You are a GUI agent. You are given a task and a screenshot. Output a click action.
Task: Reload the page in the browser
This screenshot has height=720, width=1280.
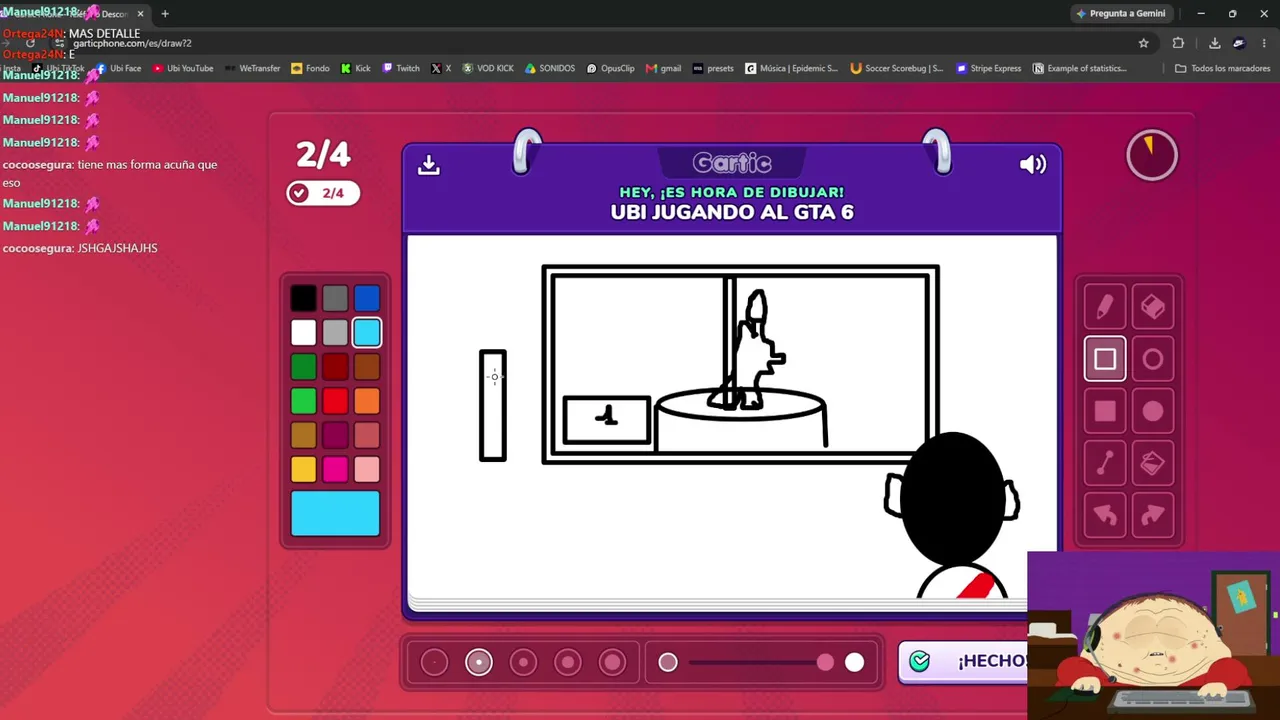click(x=30, y=43)
